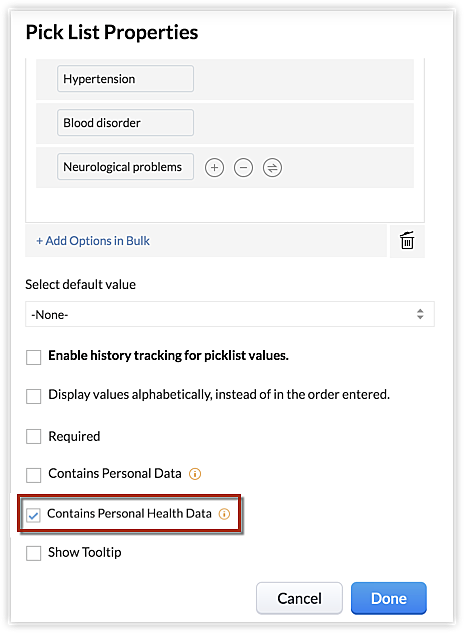The width and height of the screenshot is (464, 633).
Task: Click info icon beside Personal Health Data
Action: (224, 514)
